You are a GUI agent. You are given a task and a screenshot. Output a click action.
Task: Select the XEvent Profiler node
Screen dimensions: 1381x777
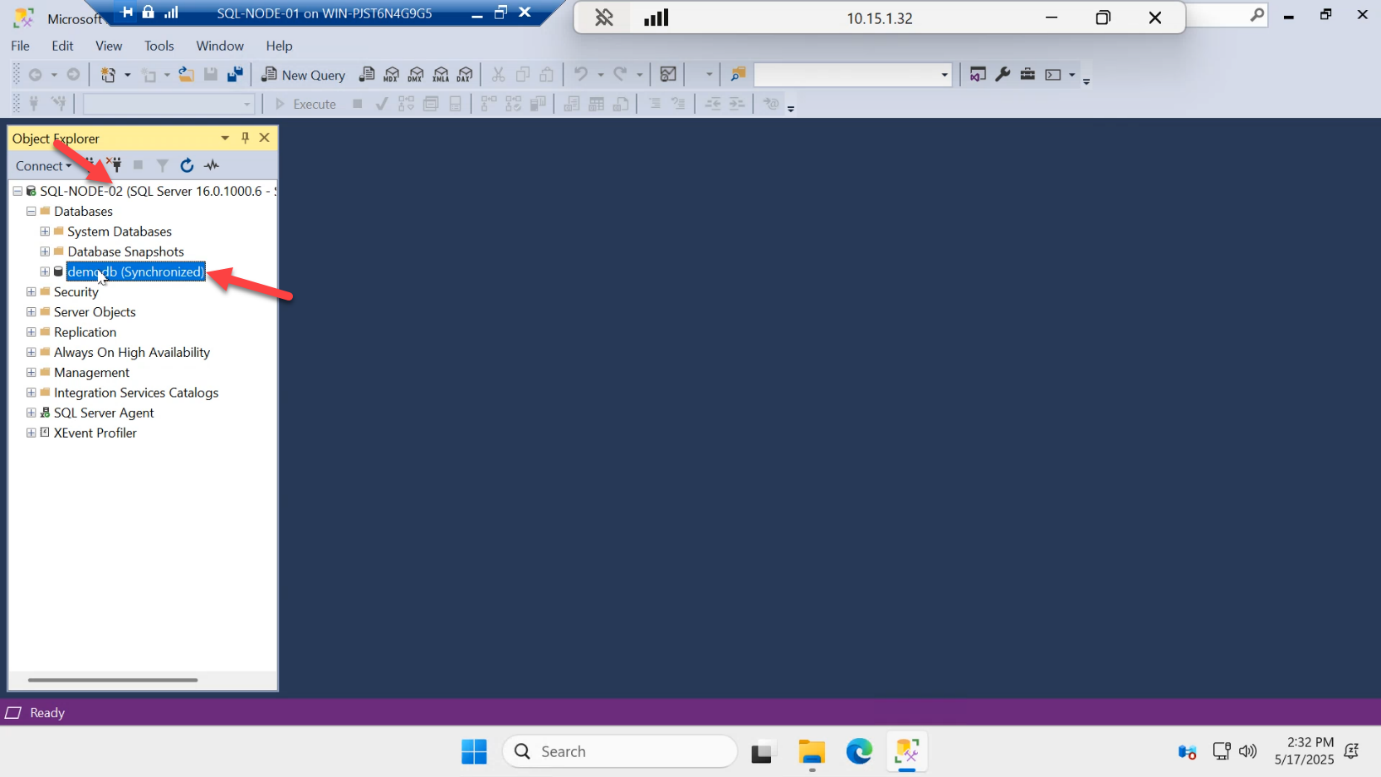tap(95, 433)
